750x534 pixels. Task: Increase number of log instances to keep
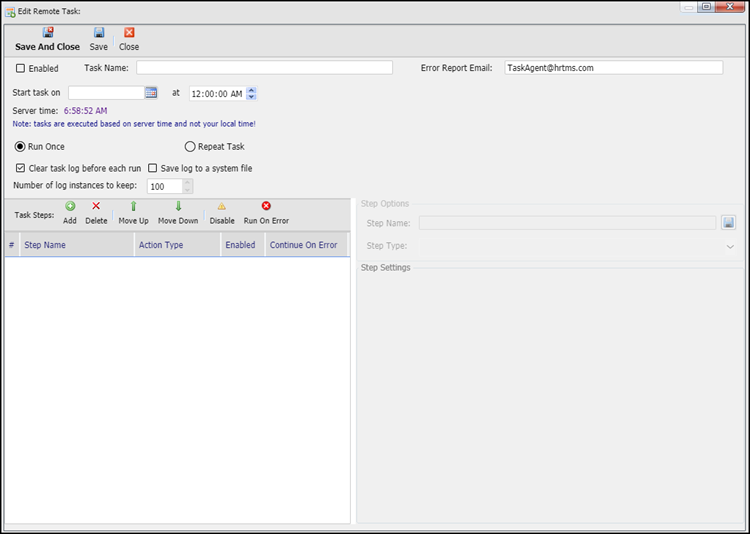tap(188, 183)
